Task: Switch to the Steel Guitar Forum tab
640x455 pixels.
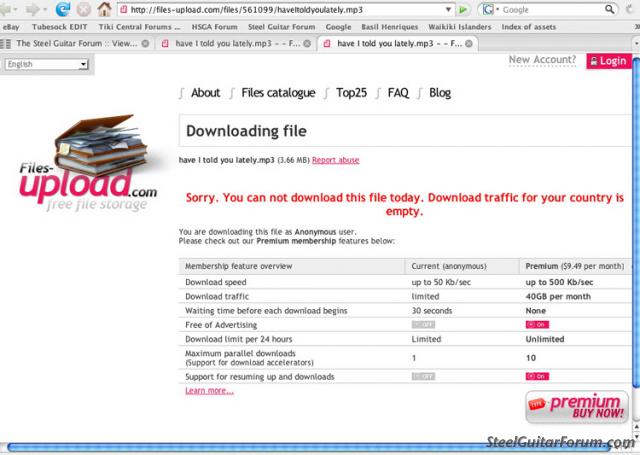Action: pos(75,44)
